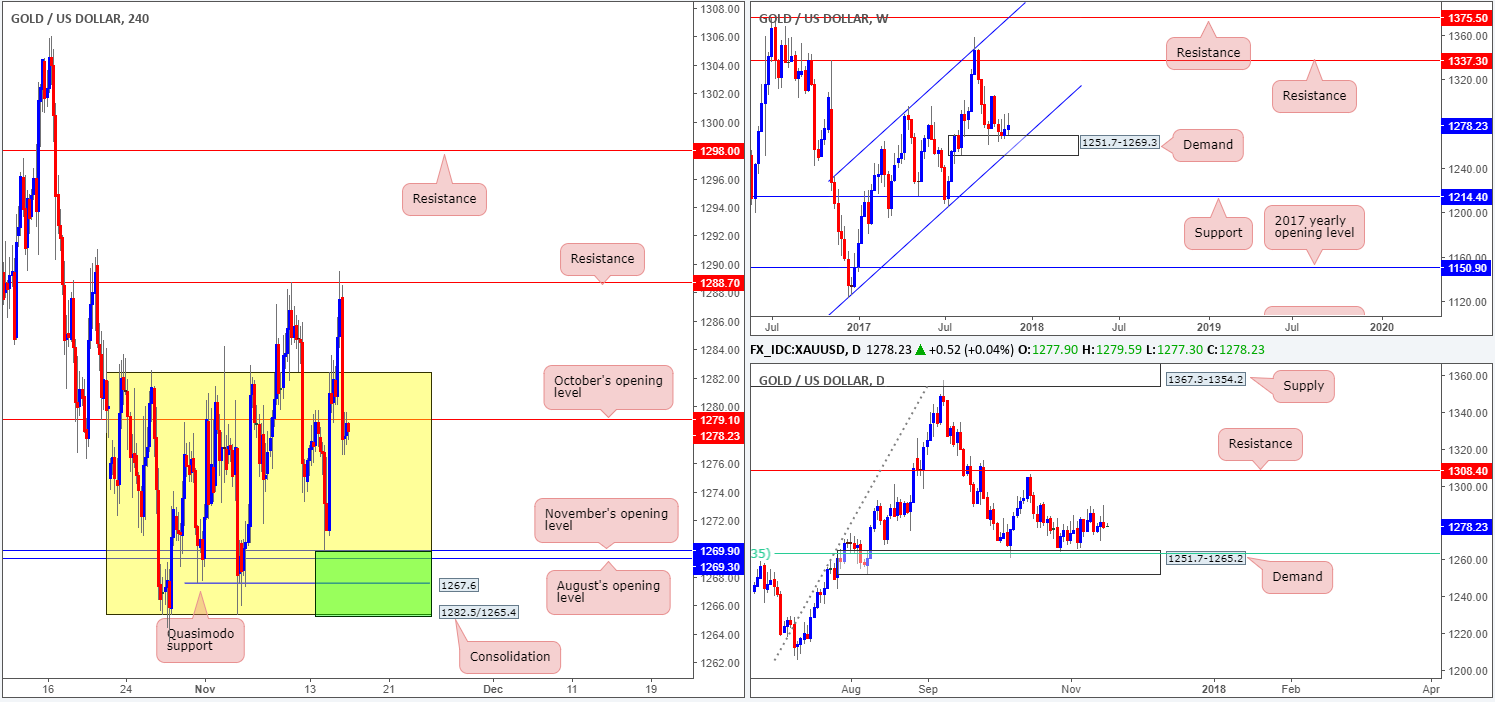Screen dimensions: 1495x702
Task: Click the '2019' label on weekly time axis
Action: point(1208,326)
